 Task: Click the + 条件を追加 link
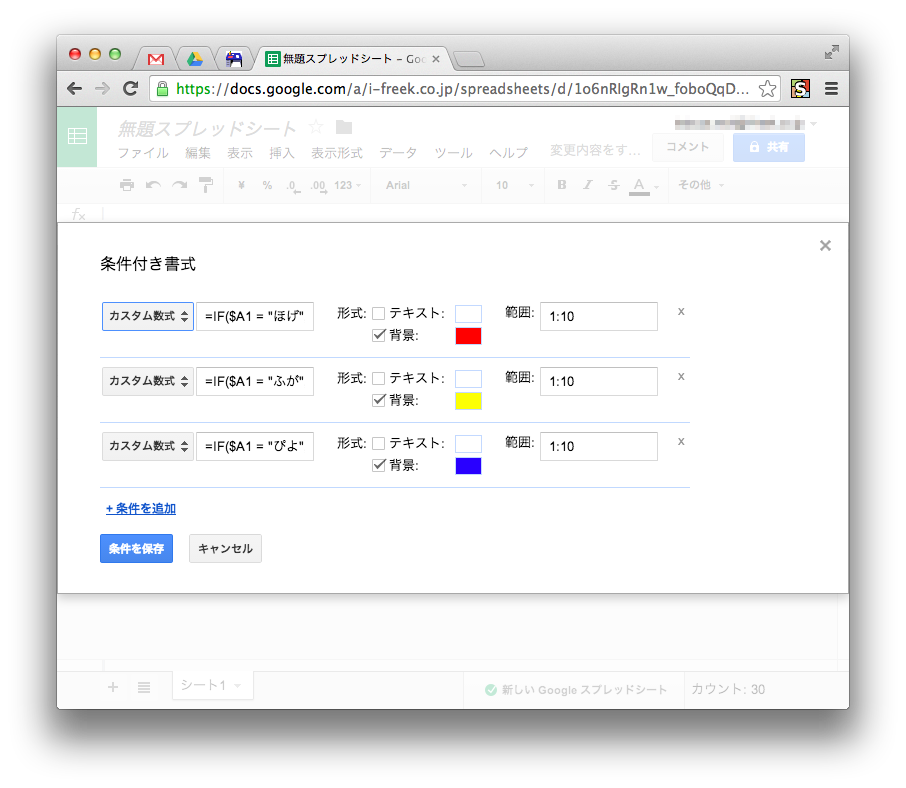pos(140,508)
